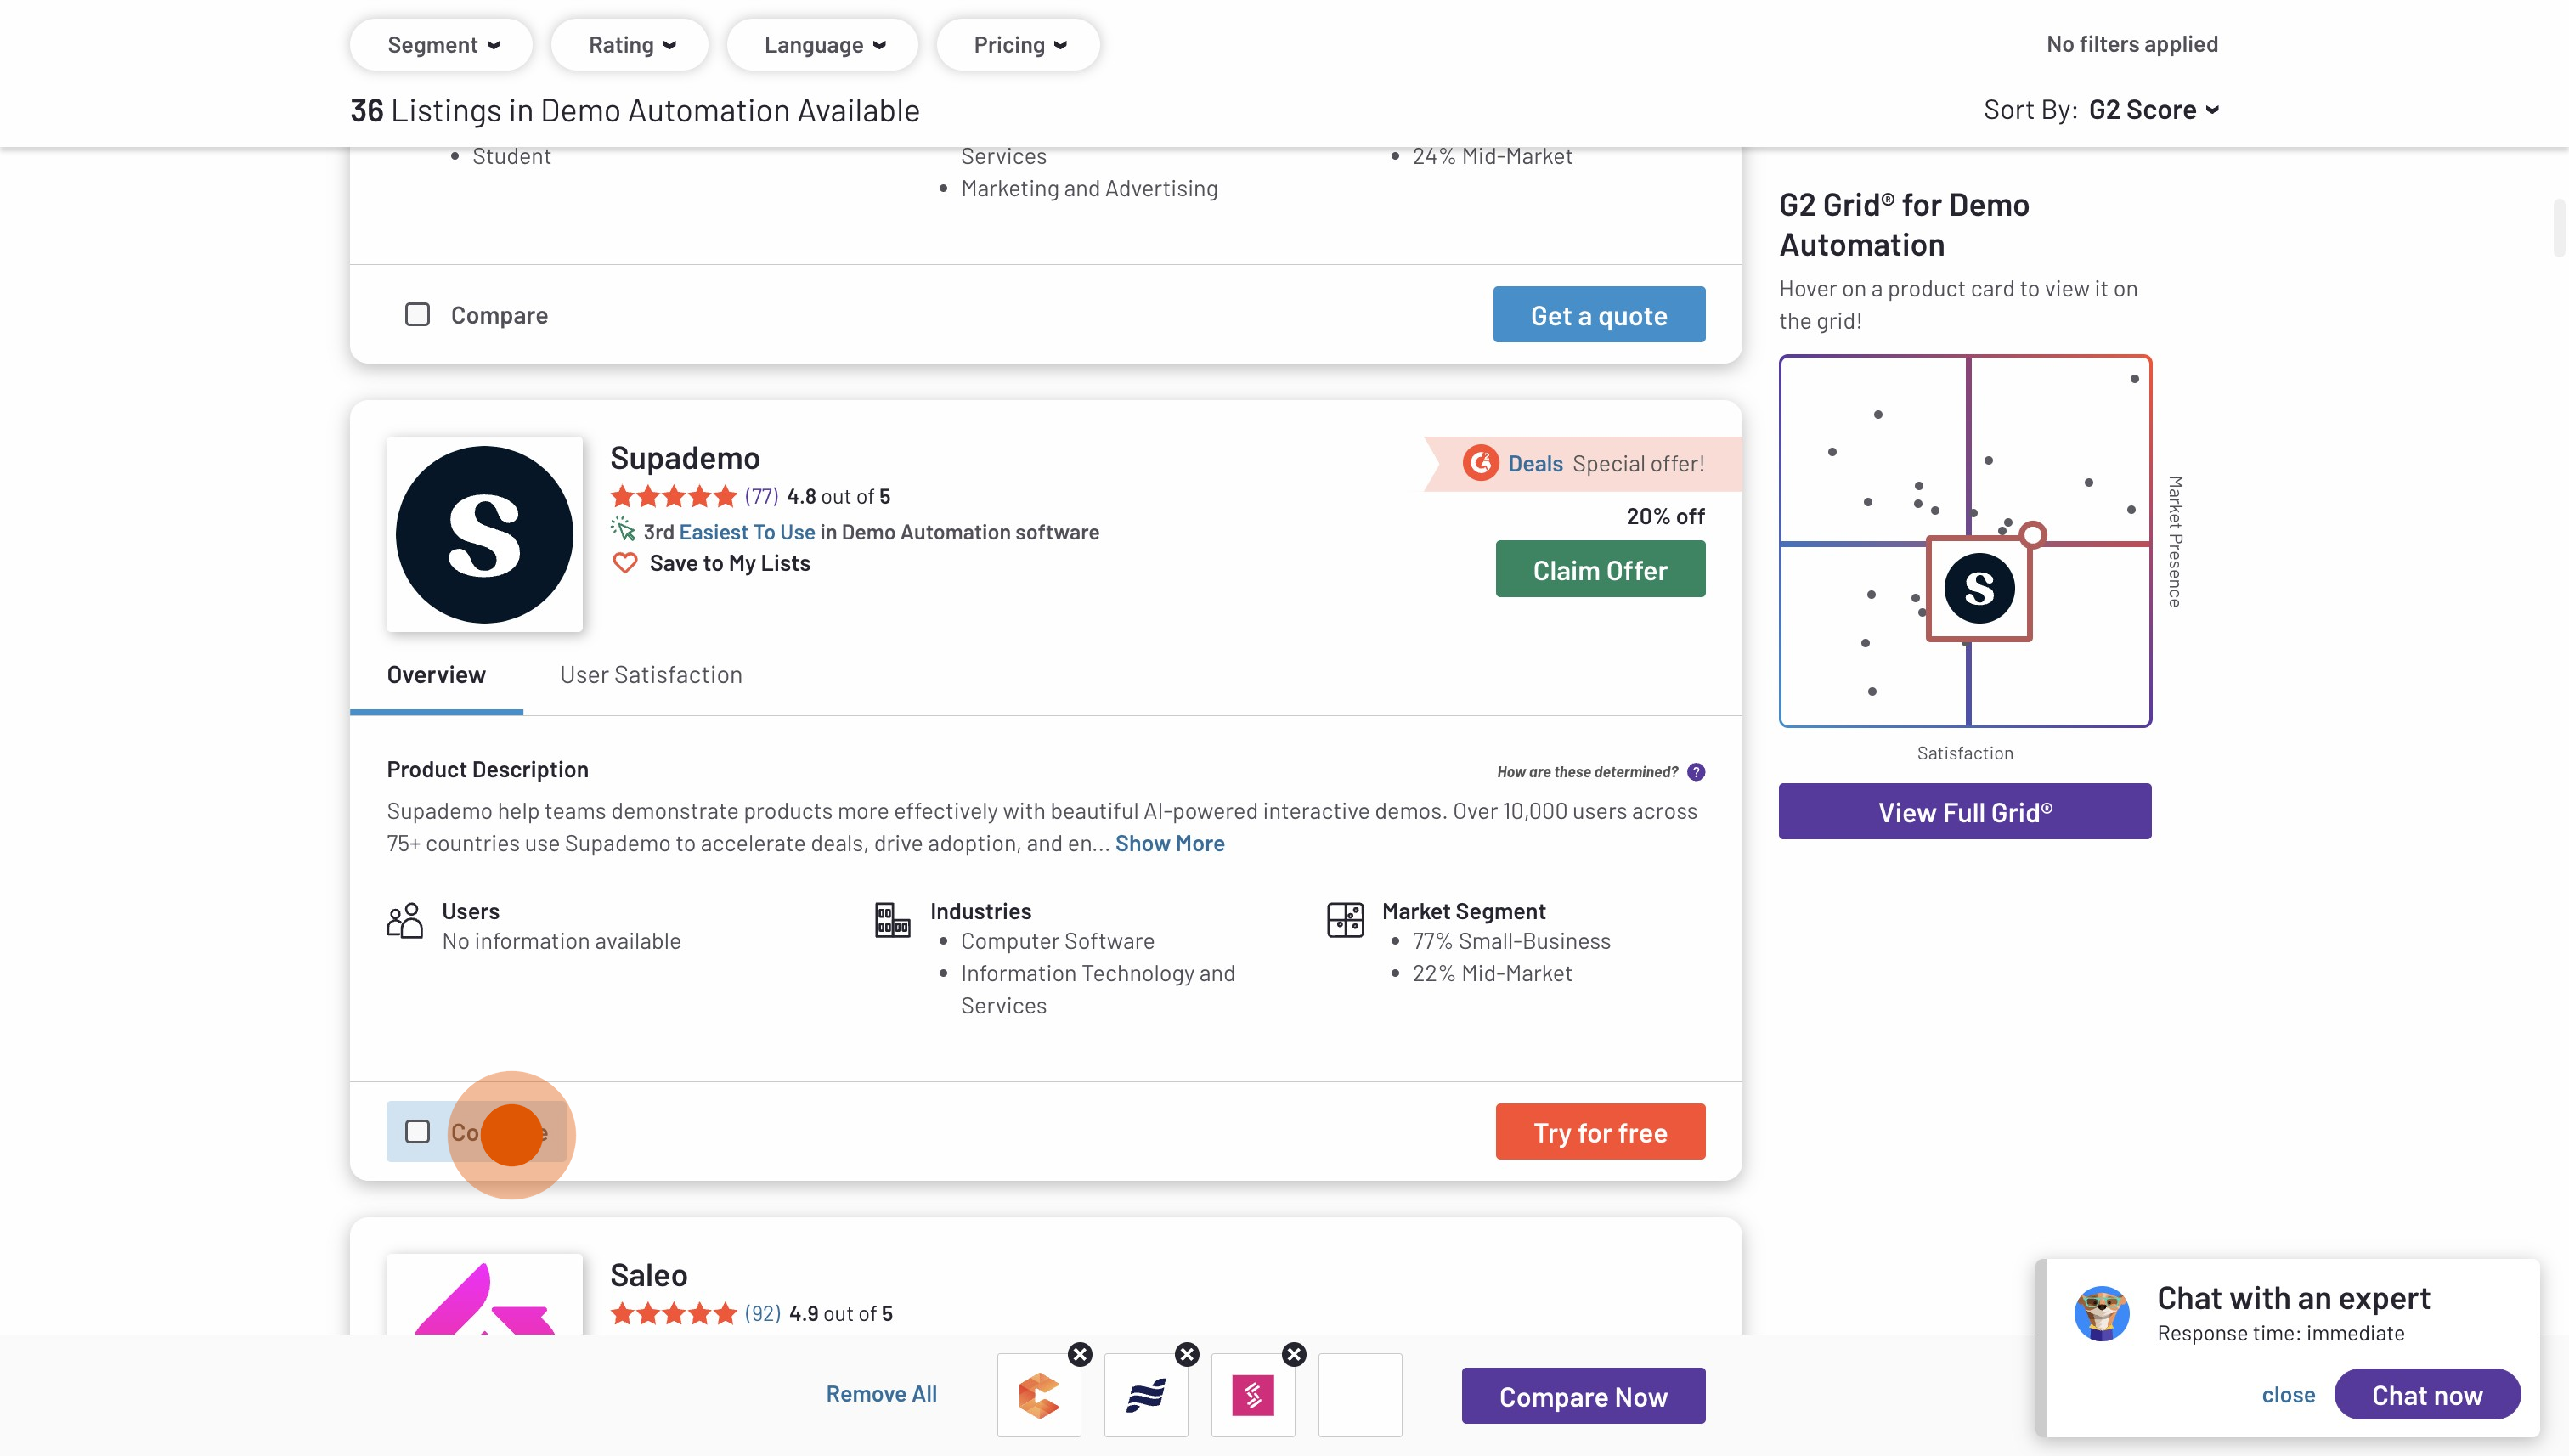Click the G2 Deals logo icon
Image resolution: width=2569 pixels, height=1456 pixels.
1480,463
